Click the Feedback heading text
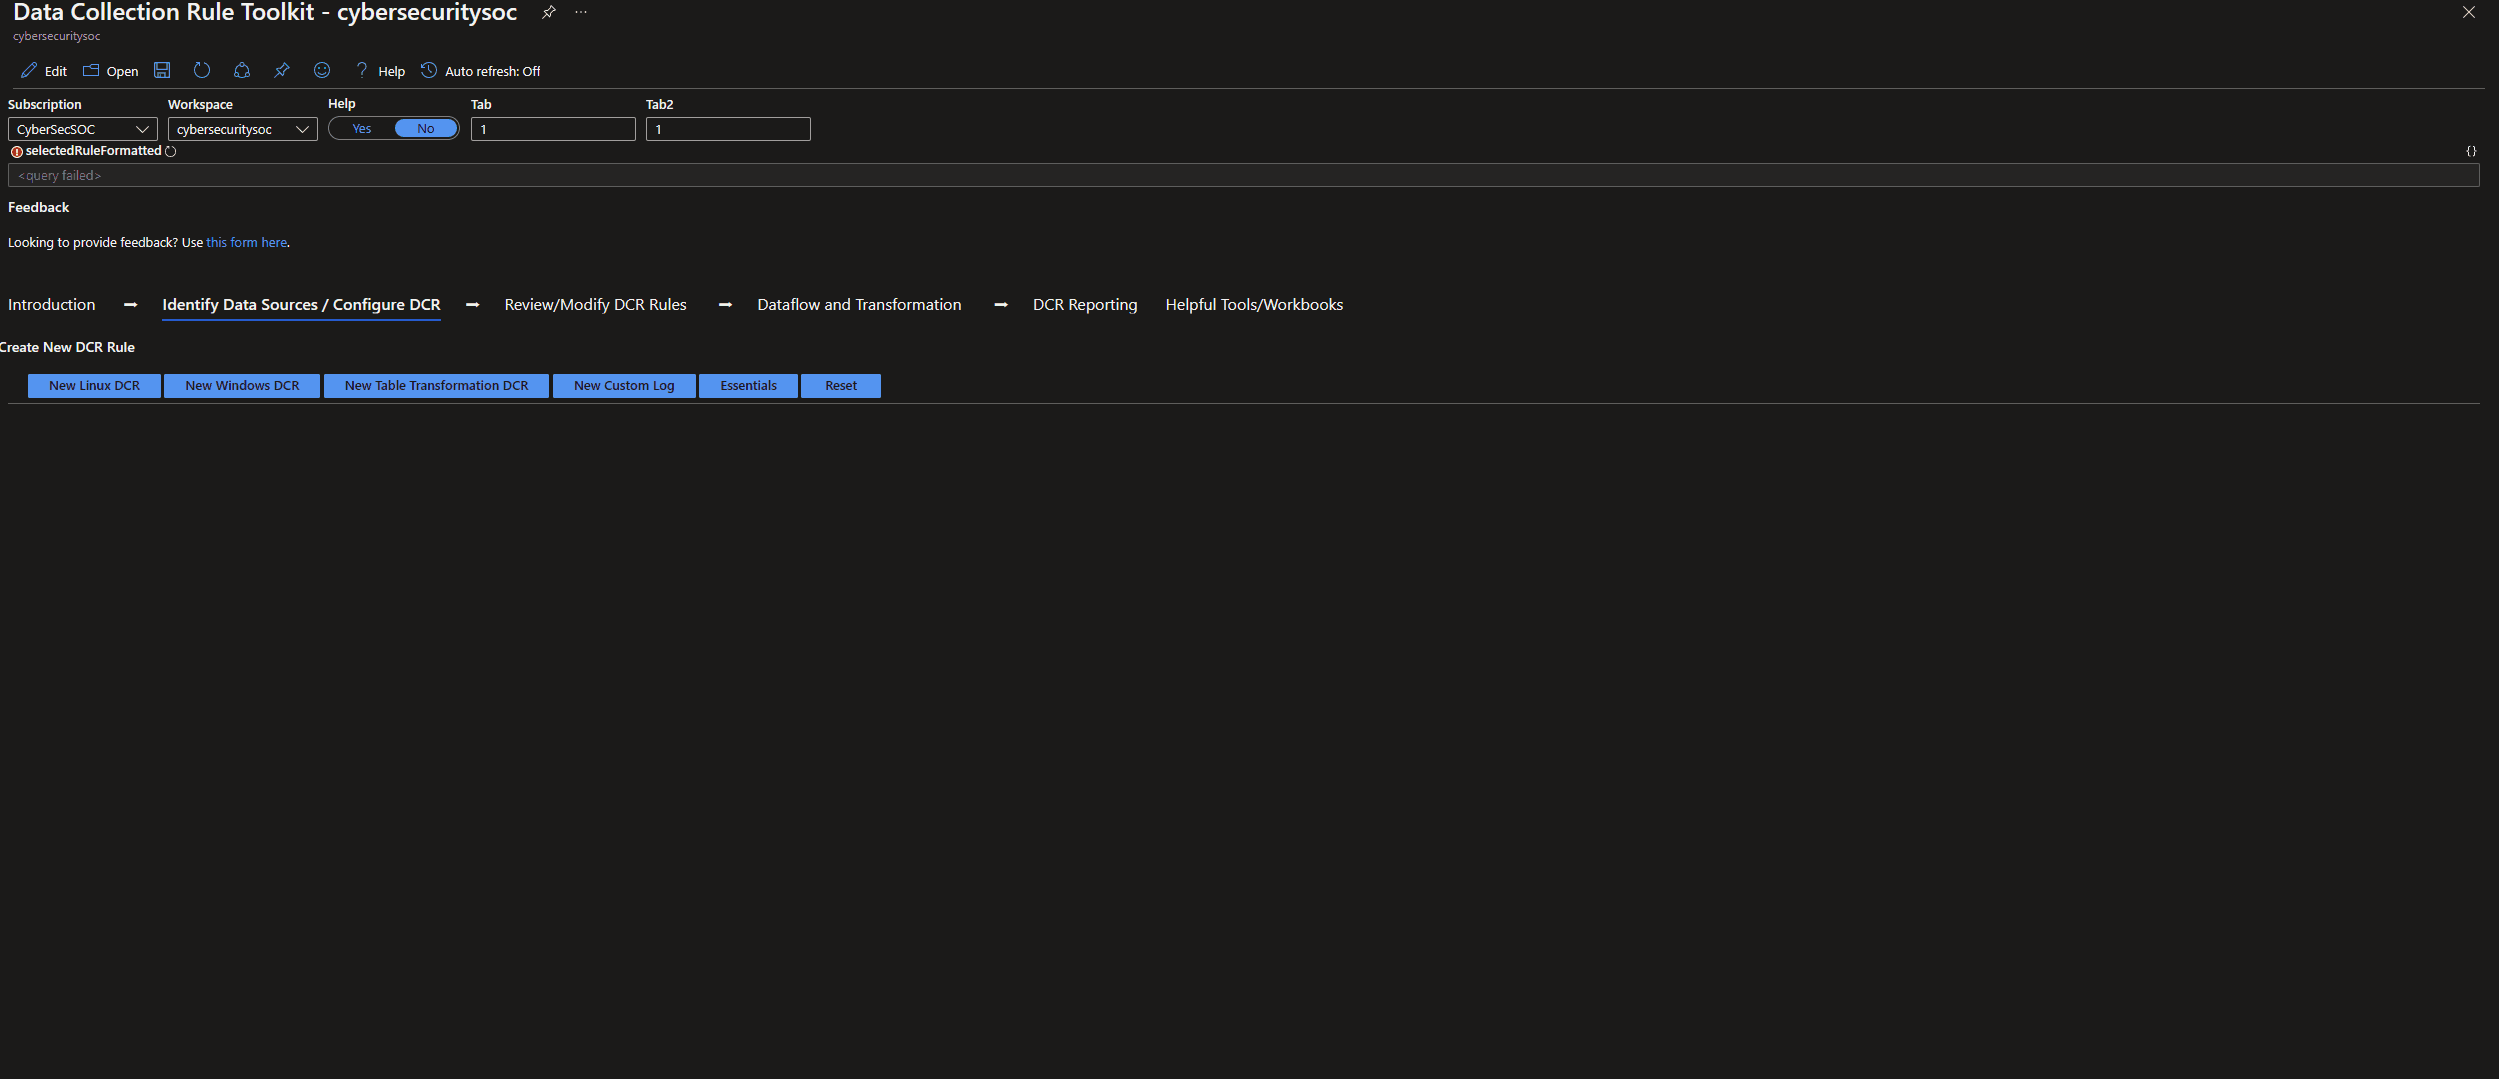 pyautogui.click(x=39, y=208)
